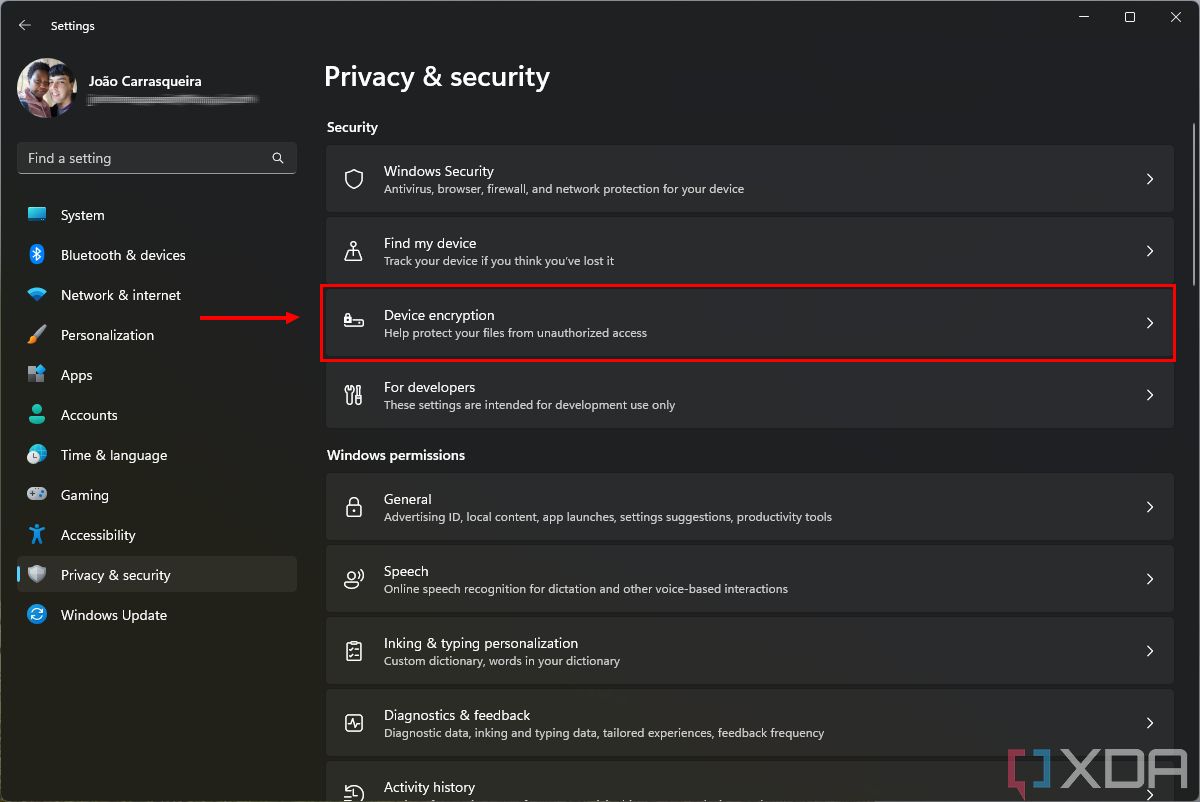This screenshot has width=1200, height=802.
Task: Click the Network & internet Wi-Fi icon
Action: tap(37, 295)
